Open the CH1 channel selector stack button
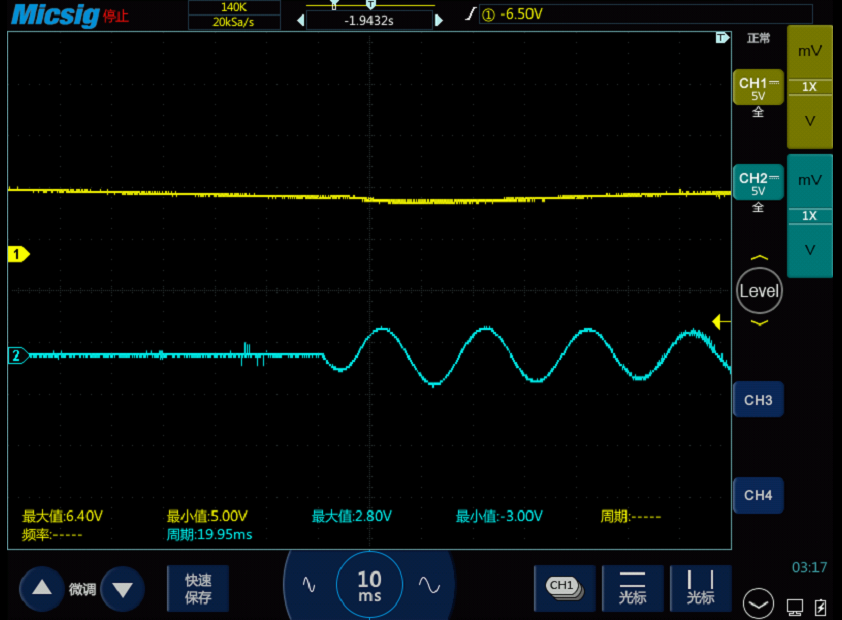This screenshot has width=842, height=620. (564, 588)
